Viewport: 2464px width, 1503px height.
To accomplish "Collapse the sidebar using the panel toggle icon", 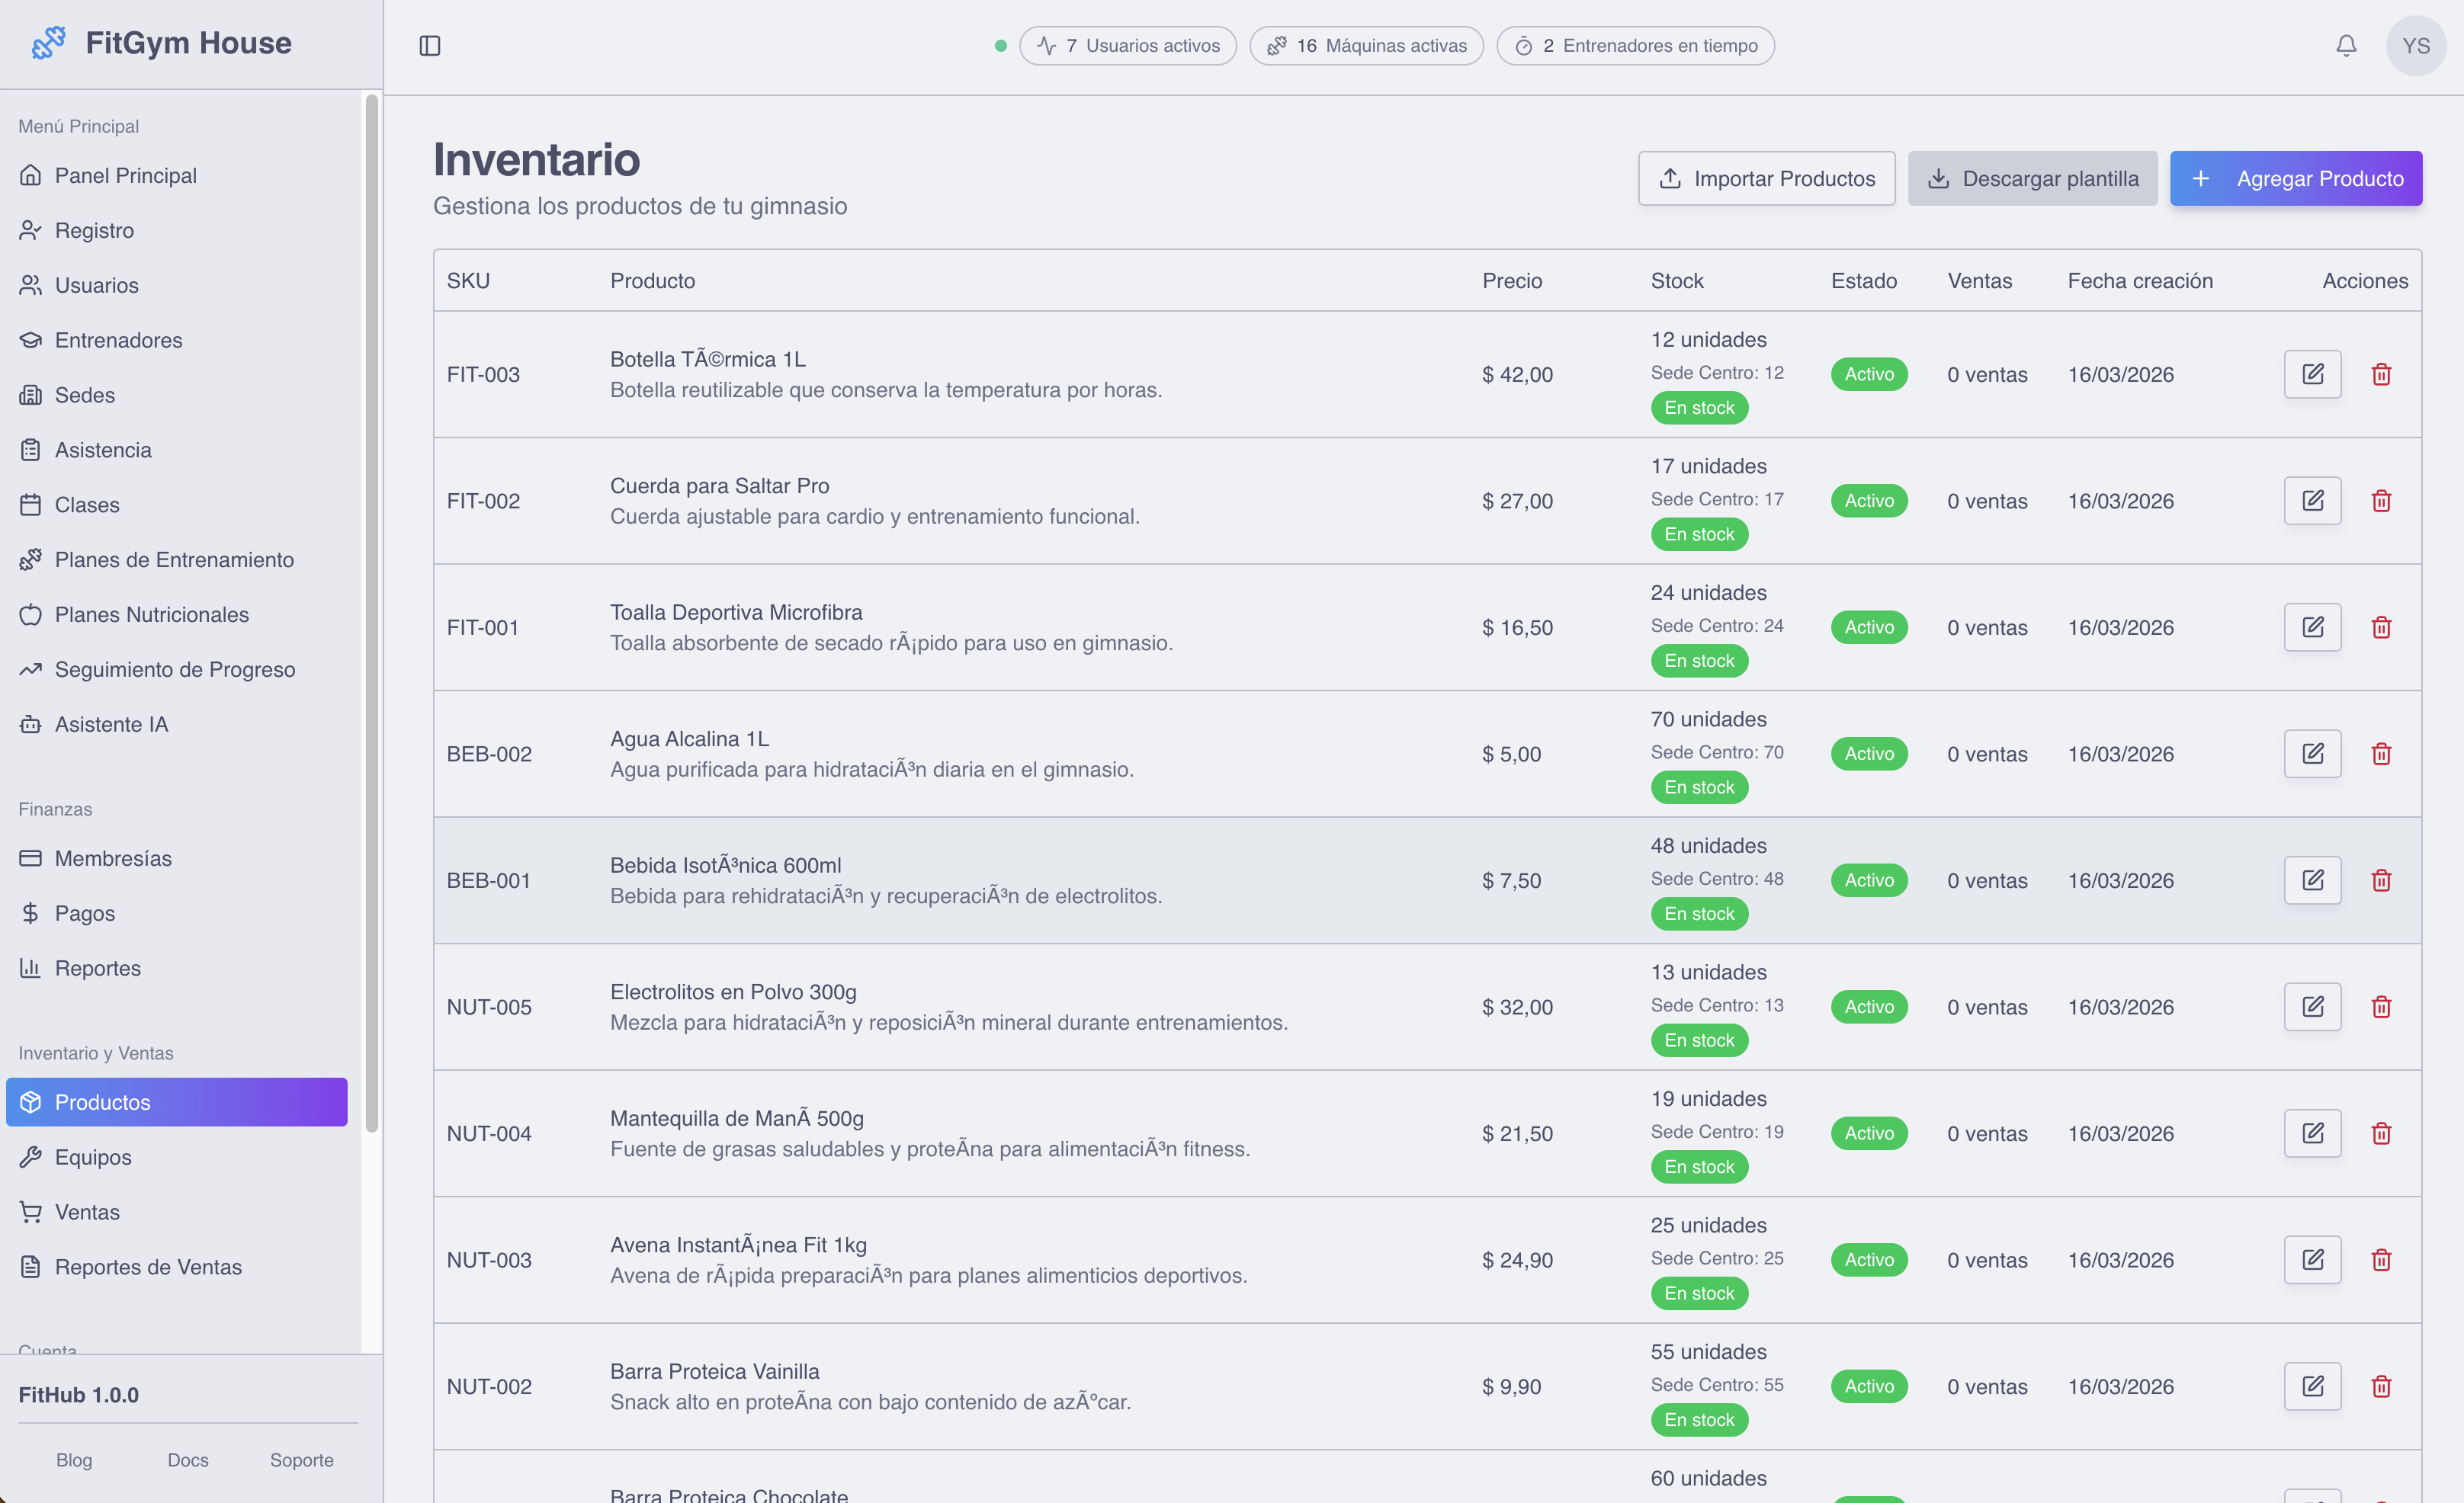I will pos(431,45).
